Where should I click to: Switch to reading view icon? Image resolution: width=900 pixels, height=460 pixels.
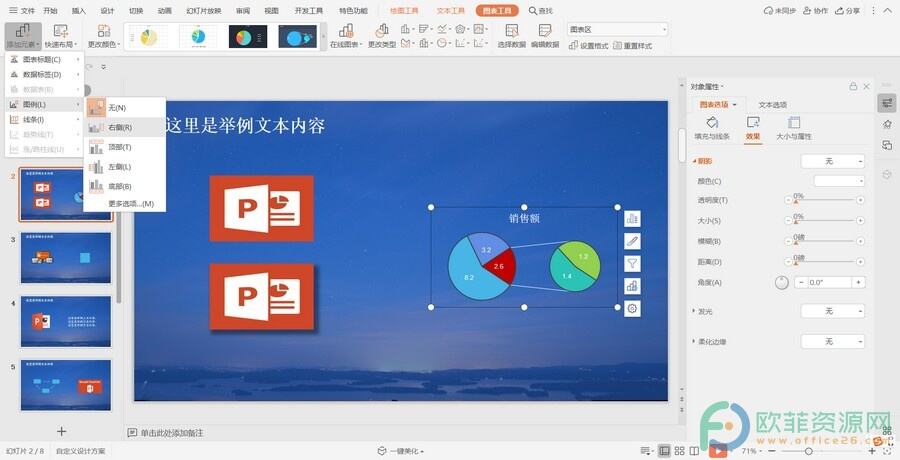(x=694, y=451)
